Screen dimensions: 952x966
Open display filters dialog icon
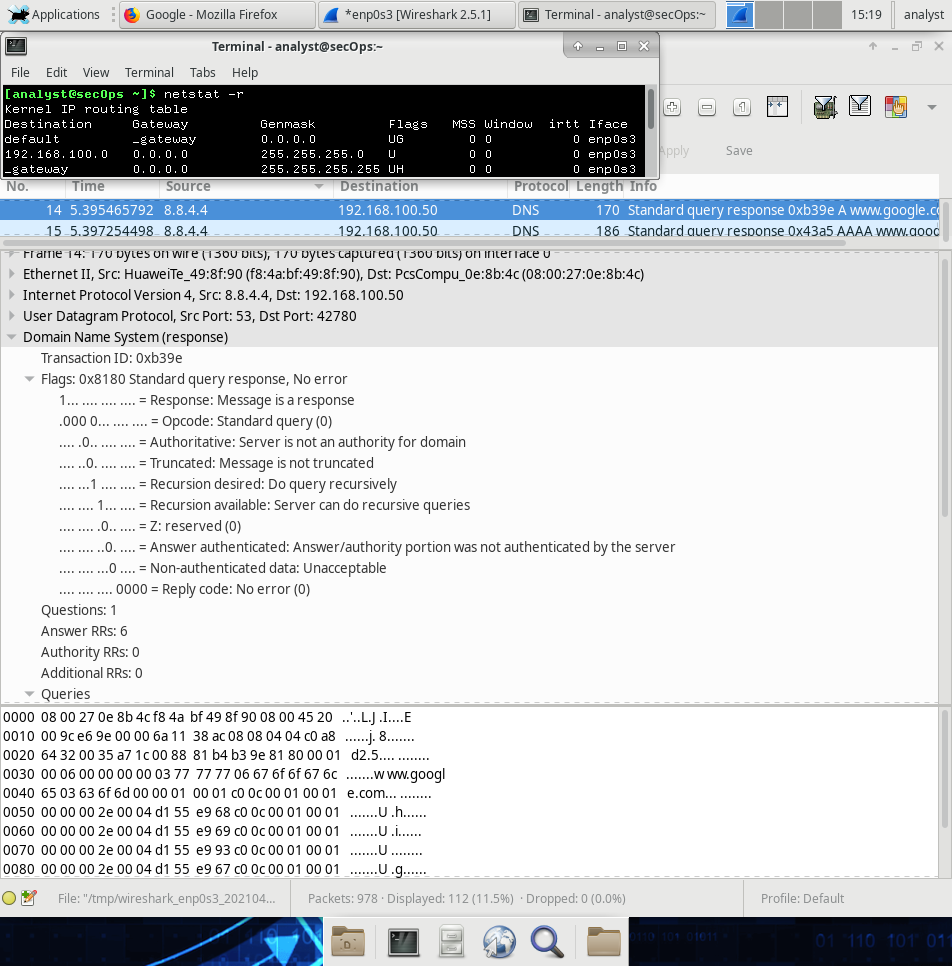tap(860, 107)
